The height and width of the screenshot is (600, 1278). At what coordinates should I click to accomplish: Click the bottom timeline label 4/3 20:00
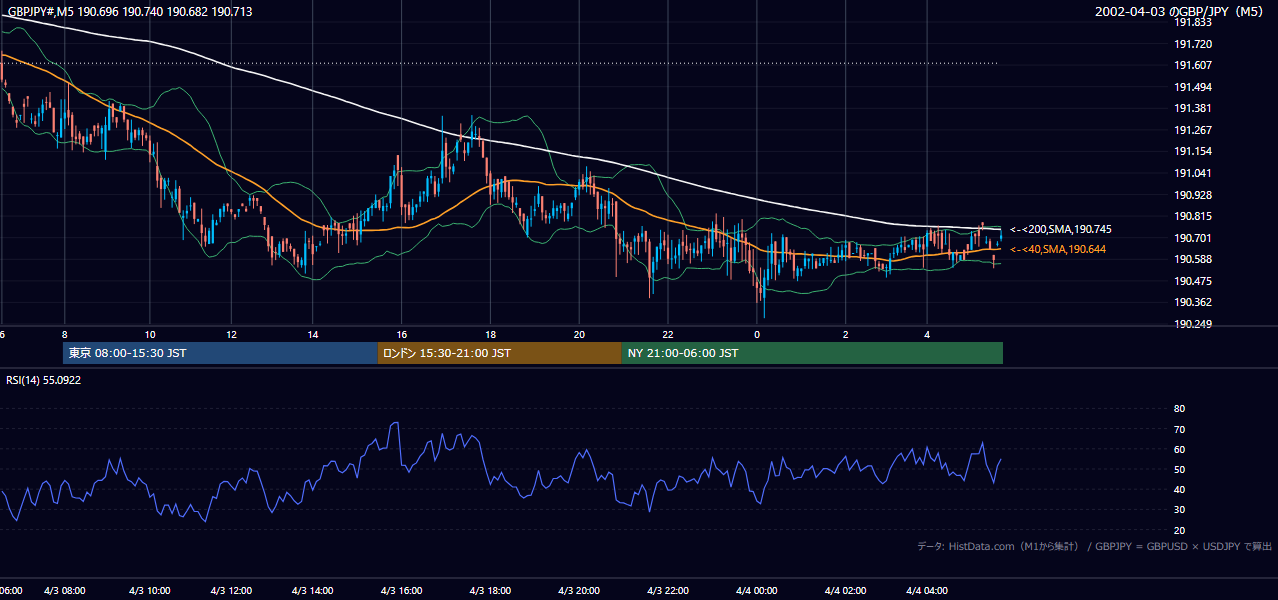[x=579, y=591]
